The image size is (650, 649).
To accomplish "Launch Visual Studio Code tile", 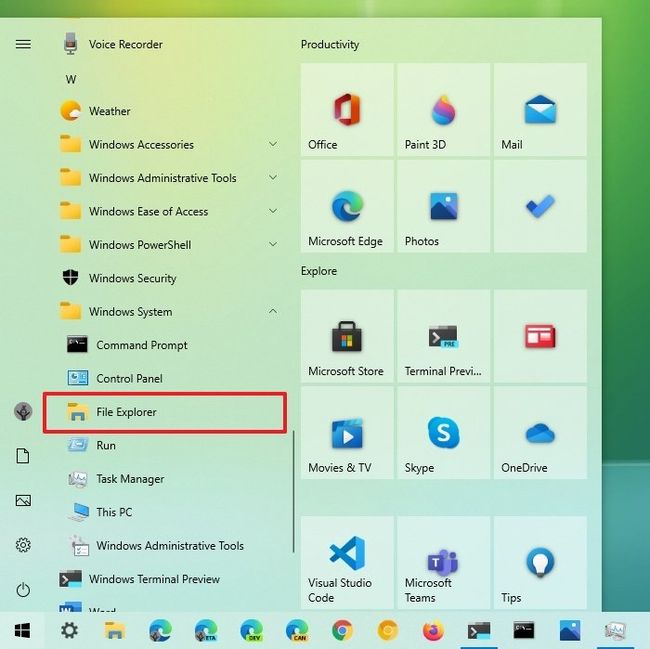I will 347,562.
